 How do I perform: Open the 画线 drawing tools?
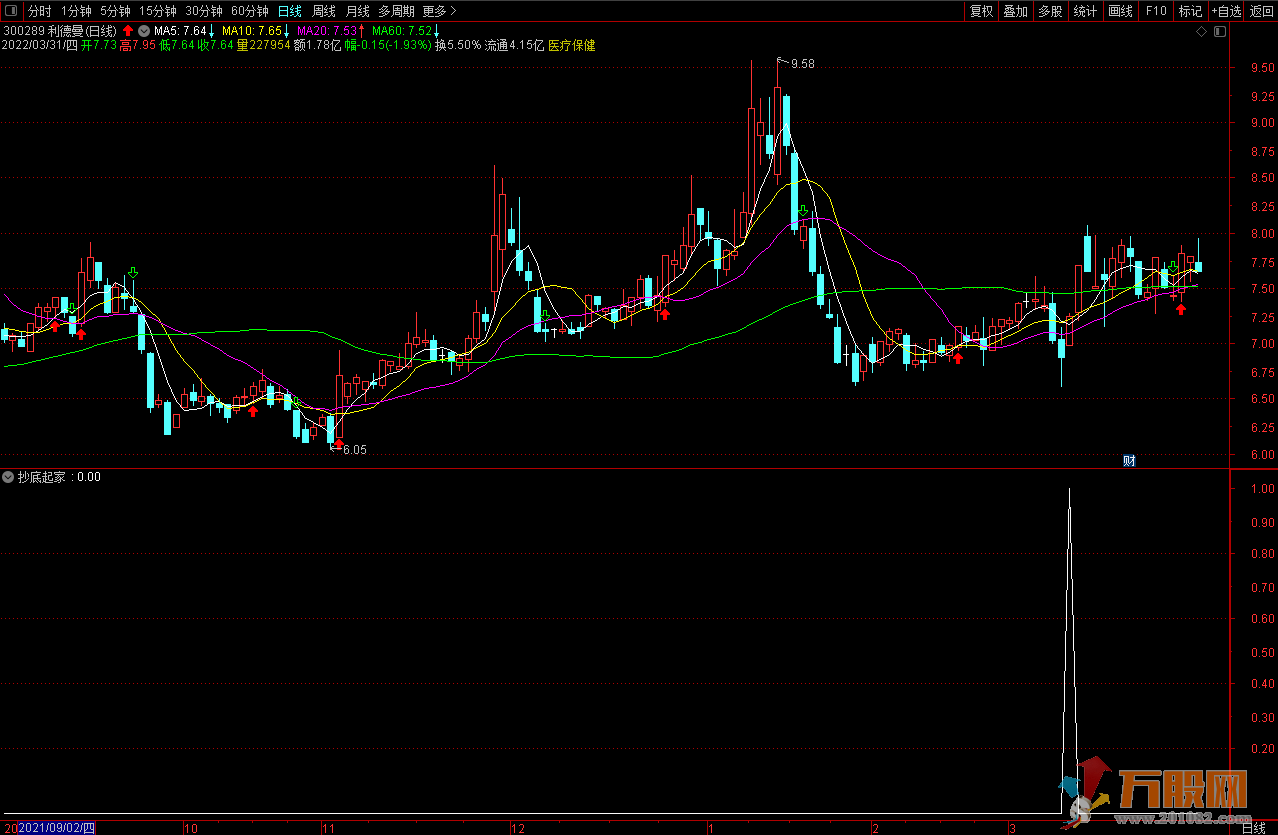[x=1121, y=11]
